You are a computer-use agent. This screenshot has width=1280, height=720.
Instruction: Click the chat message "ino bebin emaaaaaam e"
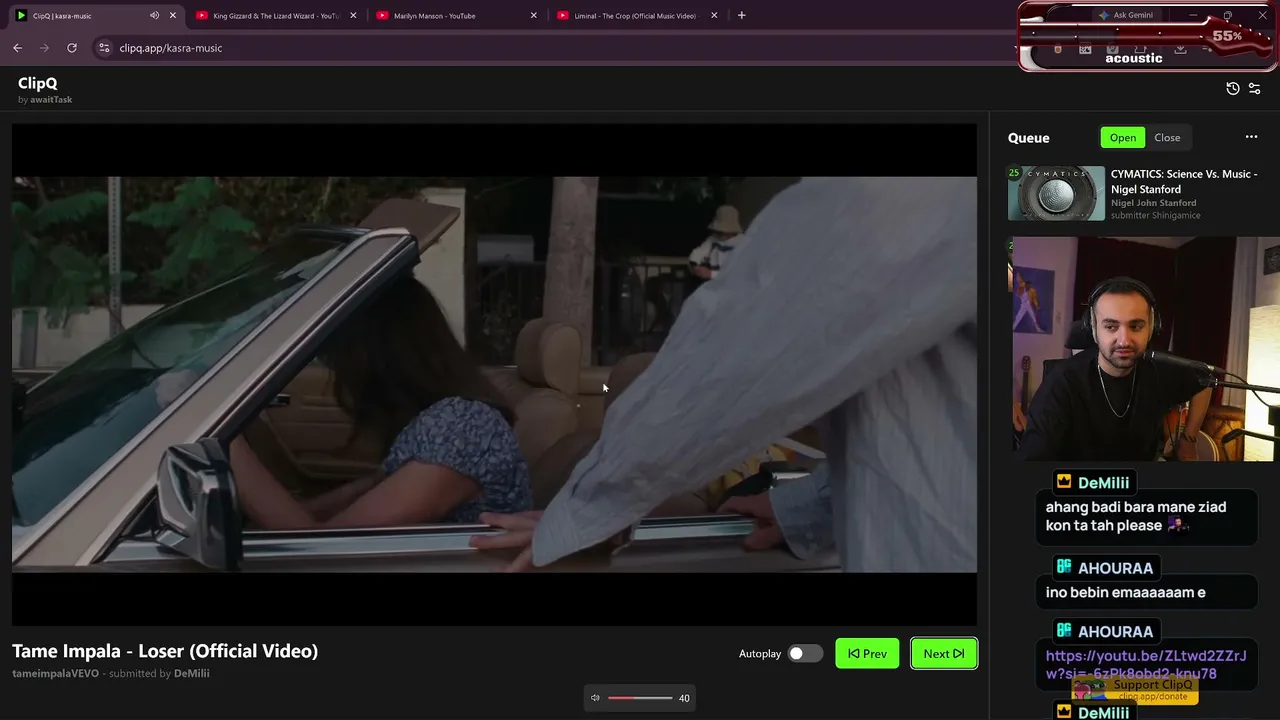(1126, 592)
